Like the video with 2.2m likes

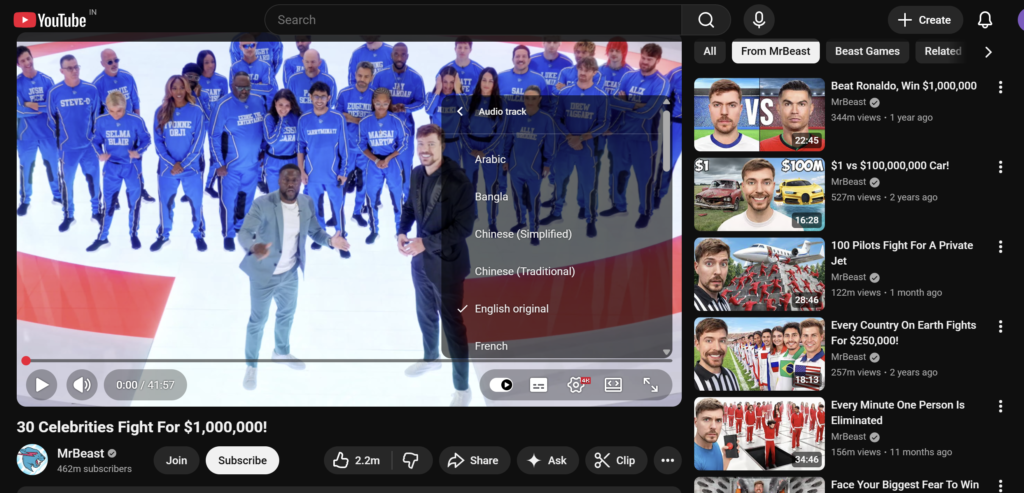[357, 460]
